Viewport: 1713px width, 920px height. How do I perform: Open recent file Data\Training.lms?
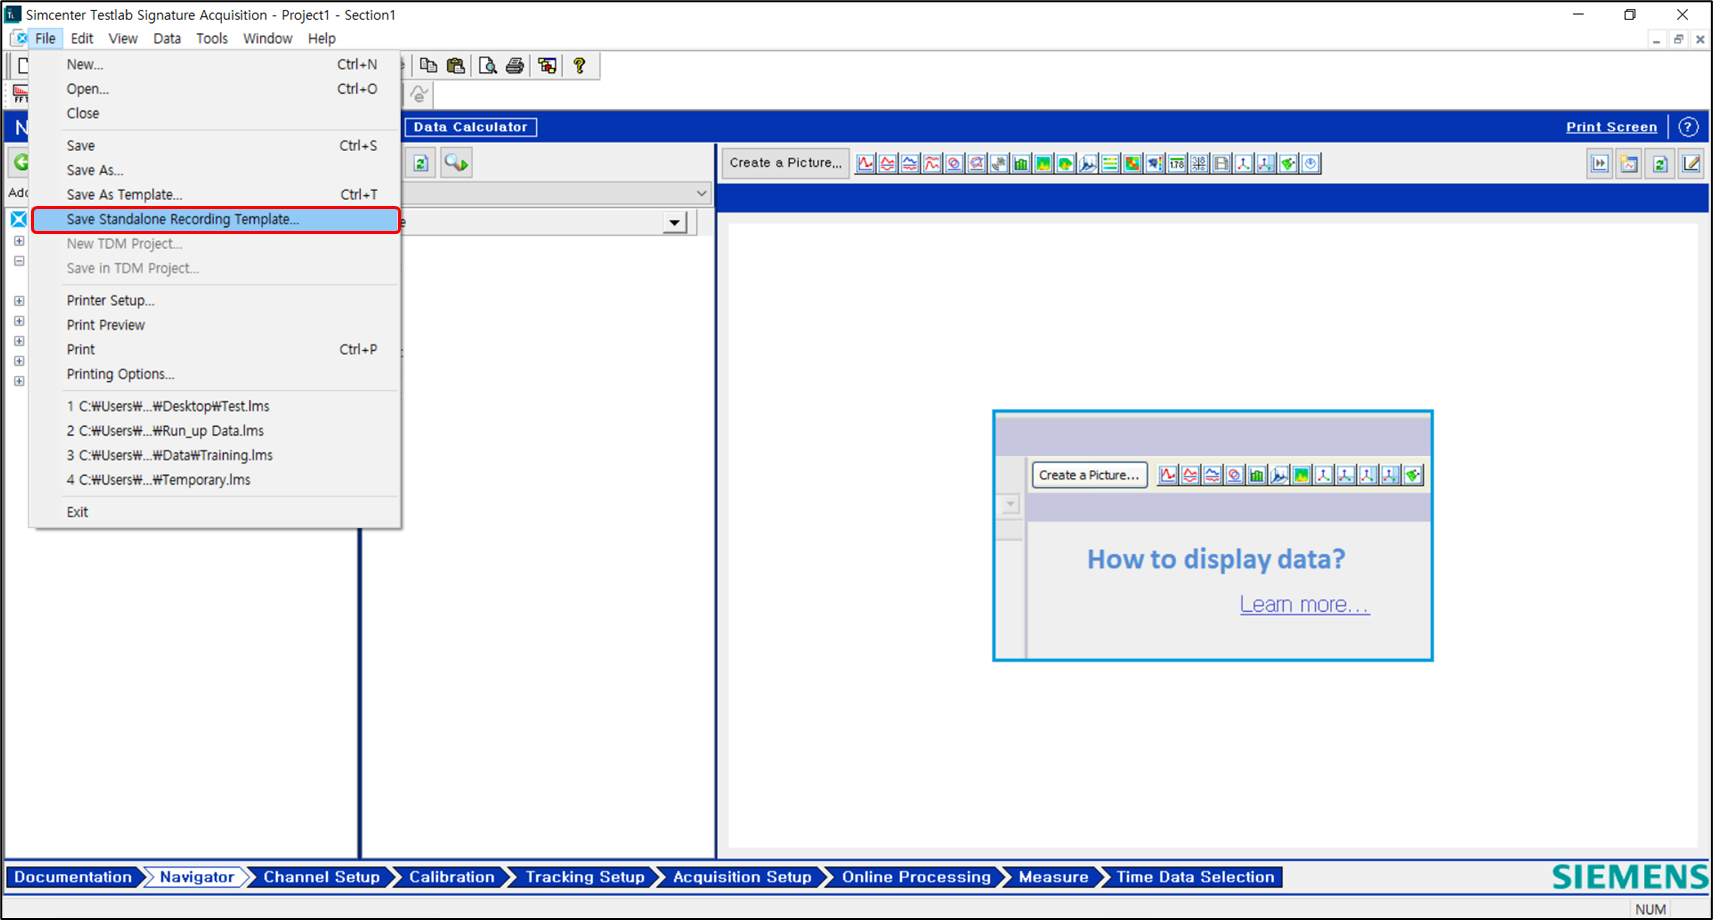click(x=216, y=455)
